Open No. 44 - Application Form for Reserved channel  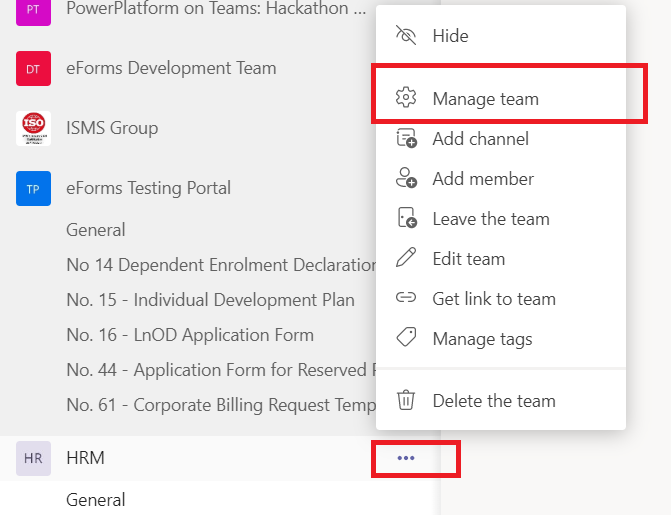(x=221, y=370)
